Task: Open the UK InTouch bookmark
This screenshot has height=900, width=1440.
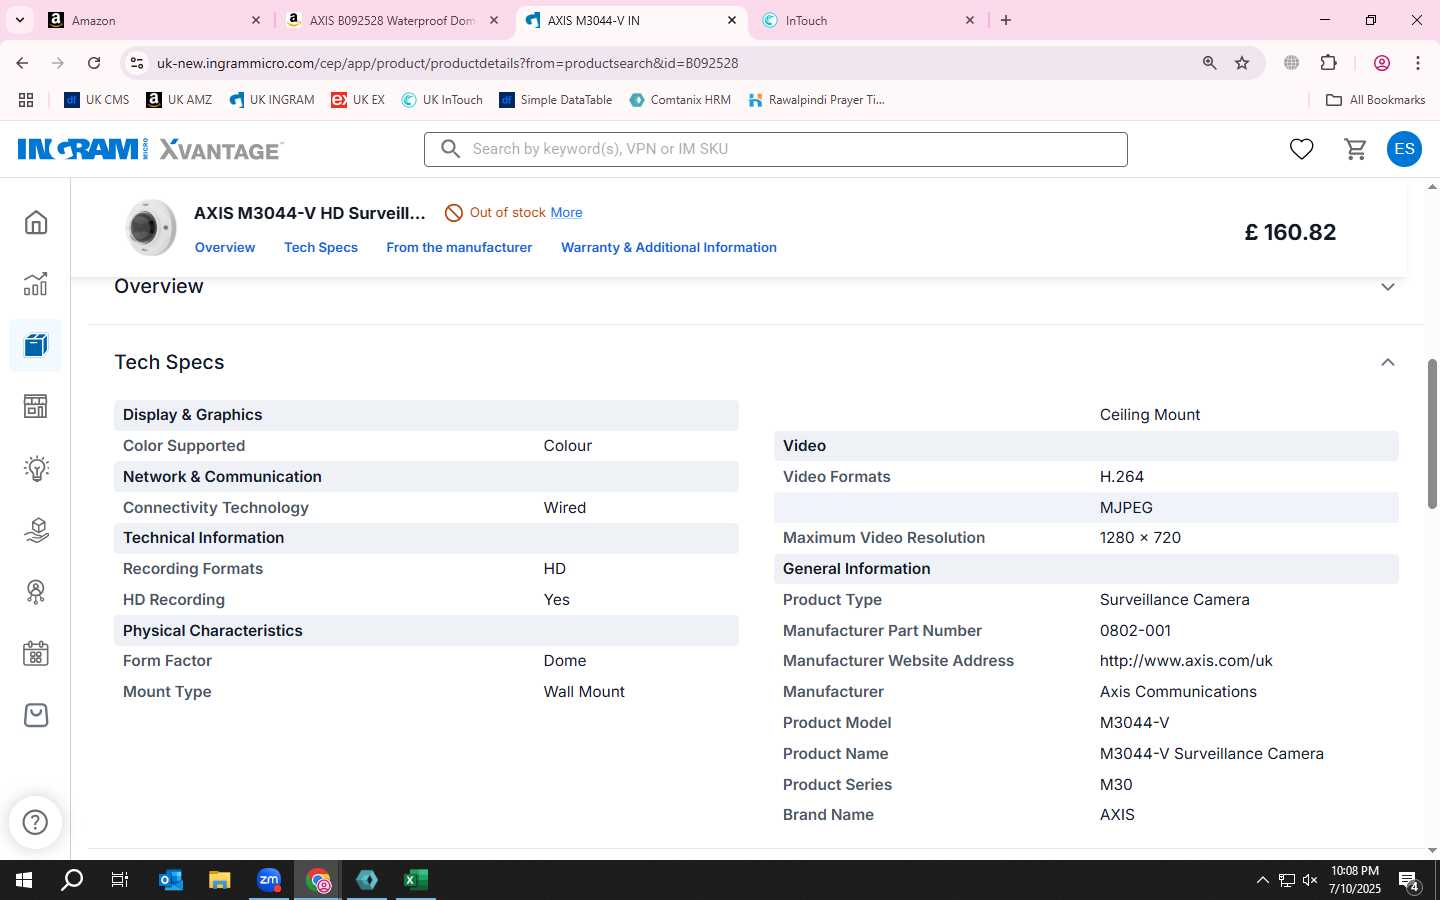Action: (x=442, y=100)
